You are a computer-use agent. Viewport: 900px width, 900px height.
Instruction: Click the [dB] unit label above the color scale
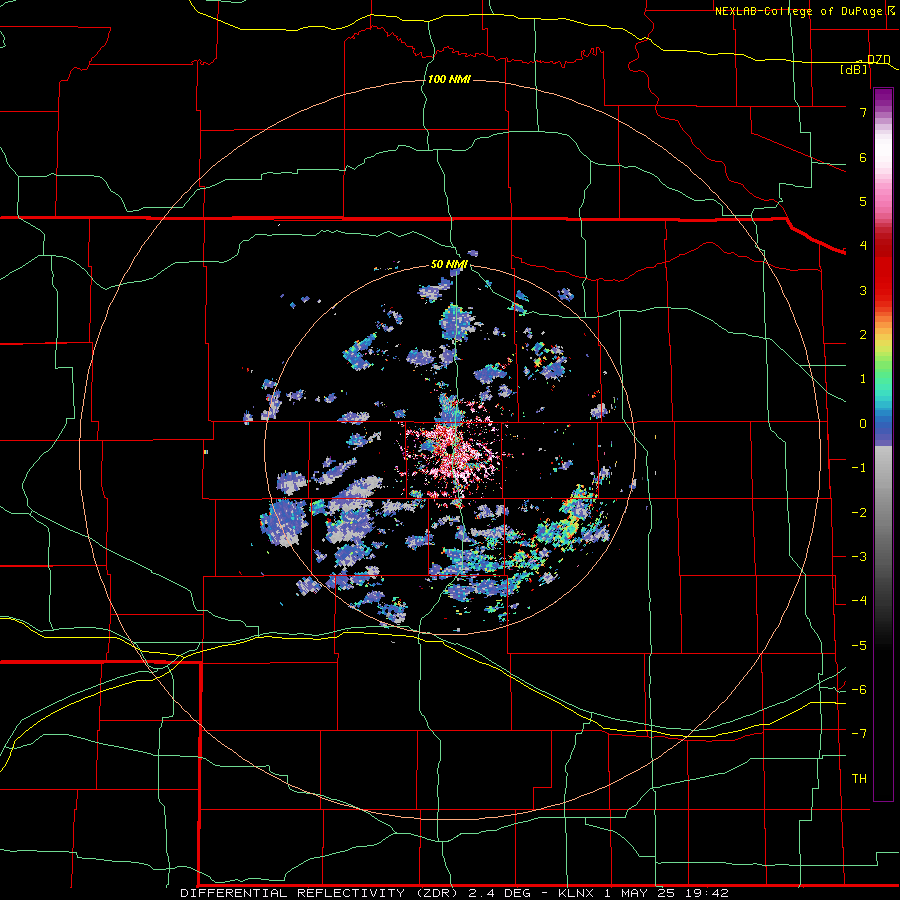click(x=854, y=69)
